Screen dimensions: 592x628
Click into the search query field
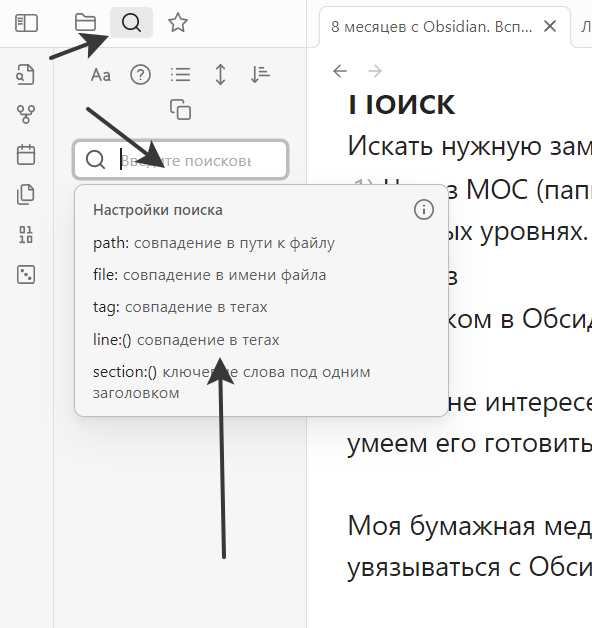click(181, 159)
